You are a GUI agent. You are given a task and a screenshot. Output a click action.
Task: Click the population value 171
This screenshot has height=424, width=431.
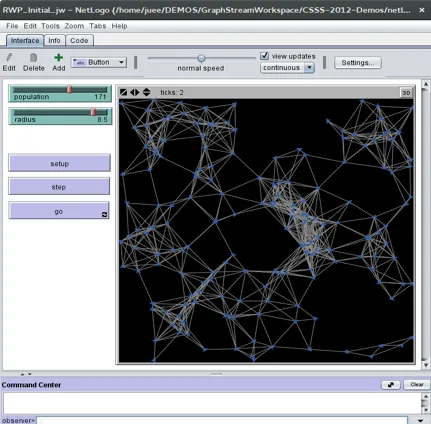tap(100, 97)
